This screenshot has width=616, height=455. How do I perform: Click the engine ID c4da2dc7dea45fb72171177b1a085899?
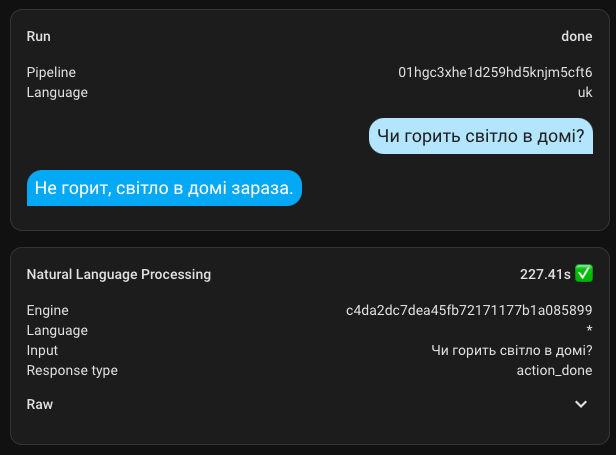tap(469, 310)
